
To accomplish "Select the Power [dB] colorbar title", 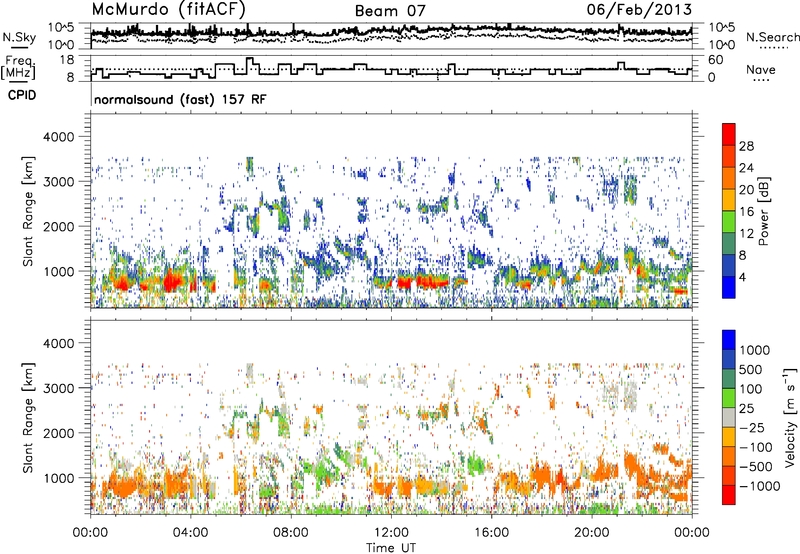I will [763, 211].
